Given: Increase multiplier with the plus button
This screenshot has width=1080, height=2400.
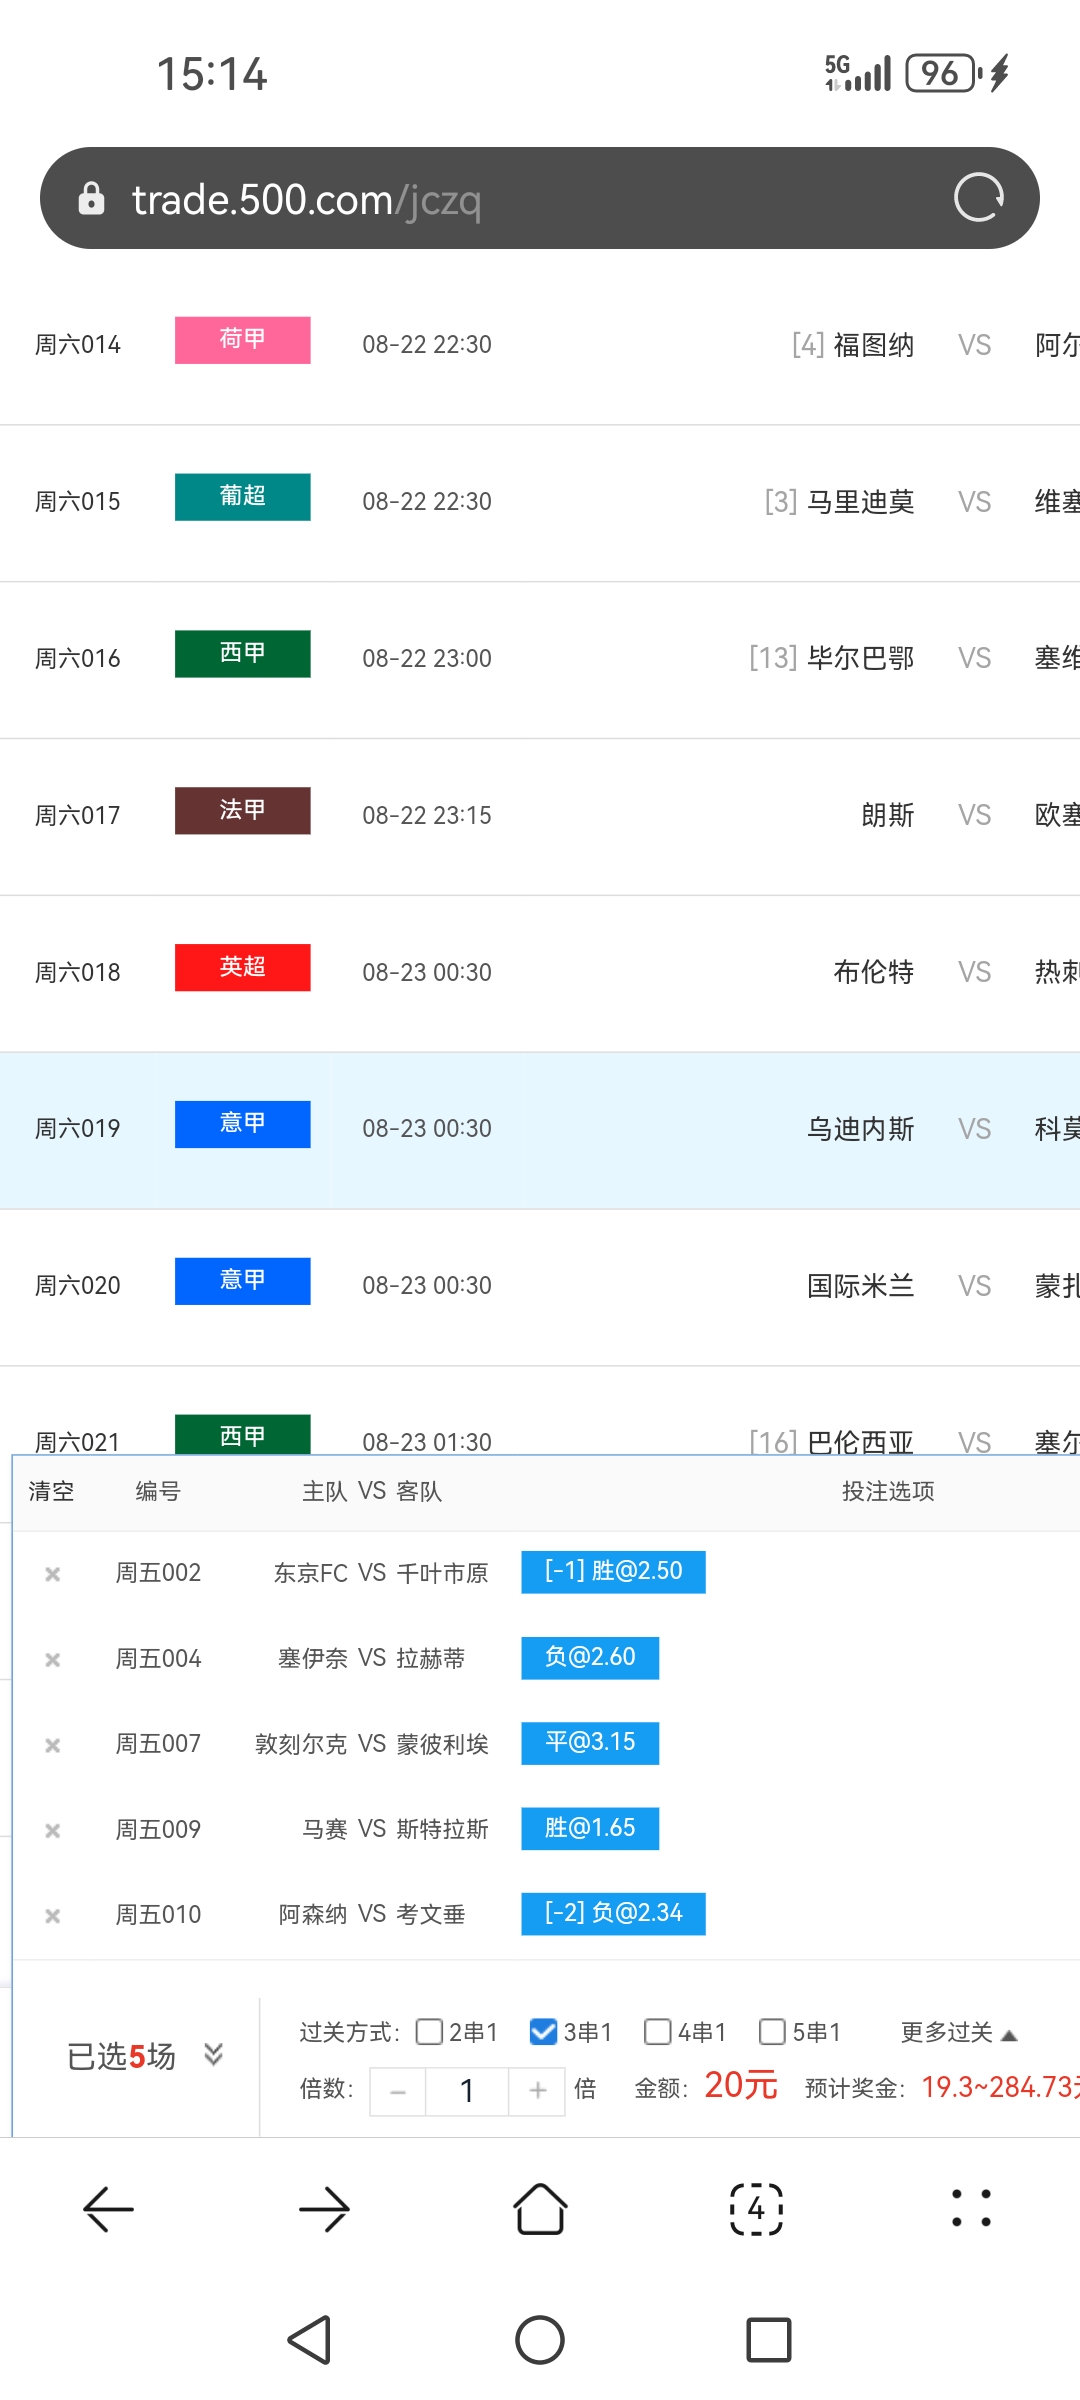Looking at the screenshot, I should pyautogui.click(x=538, y=2091).
